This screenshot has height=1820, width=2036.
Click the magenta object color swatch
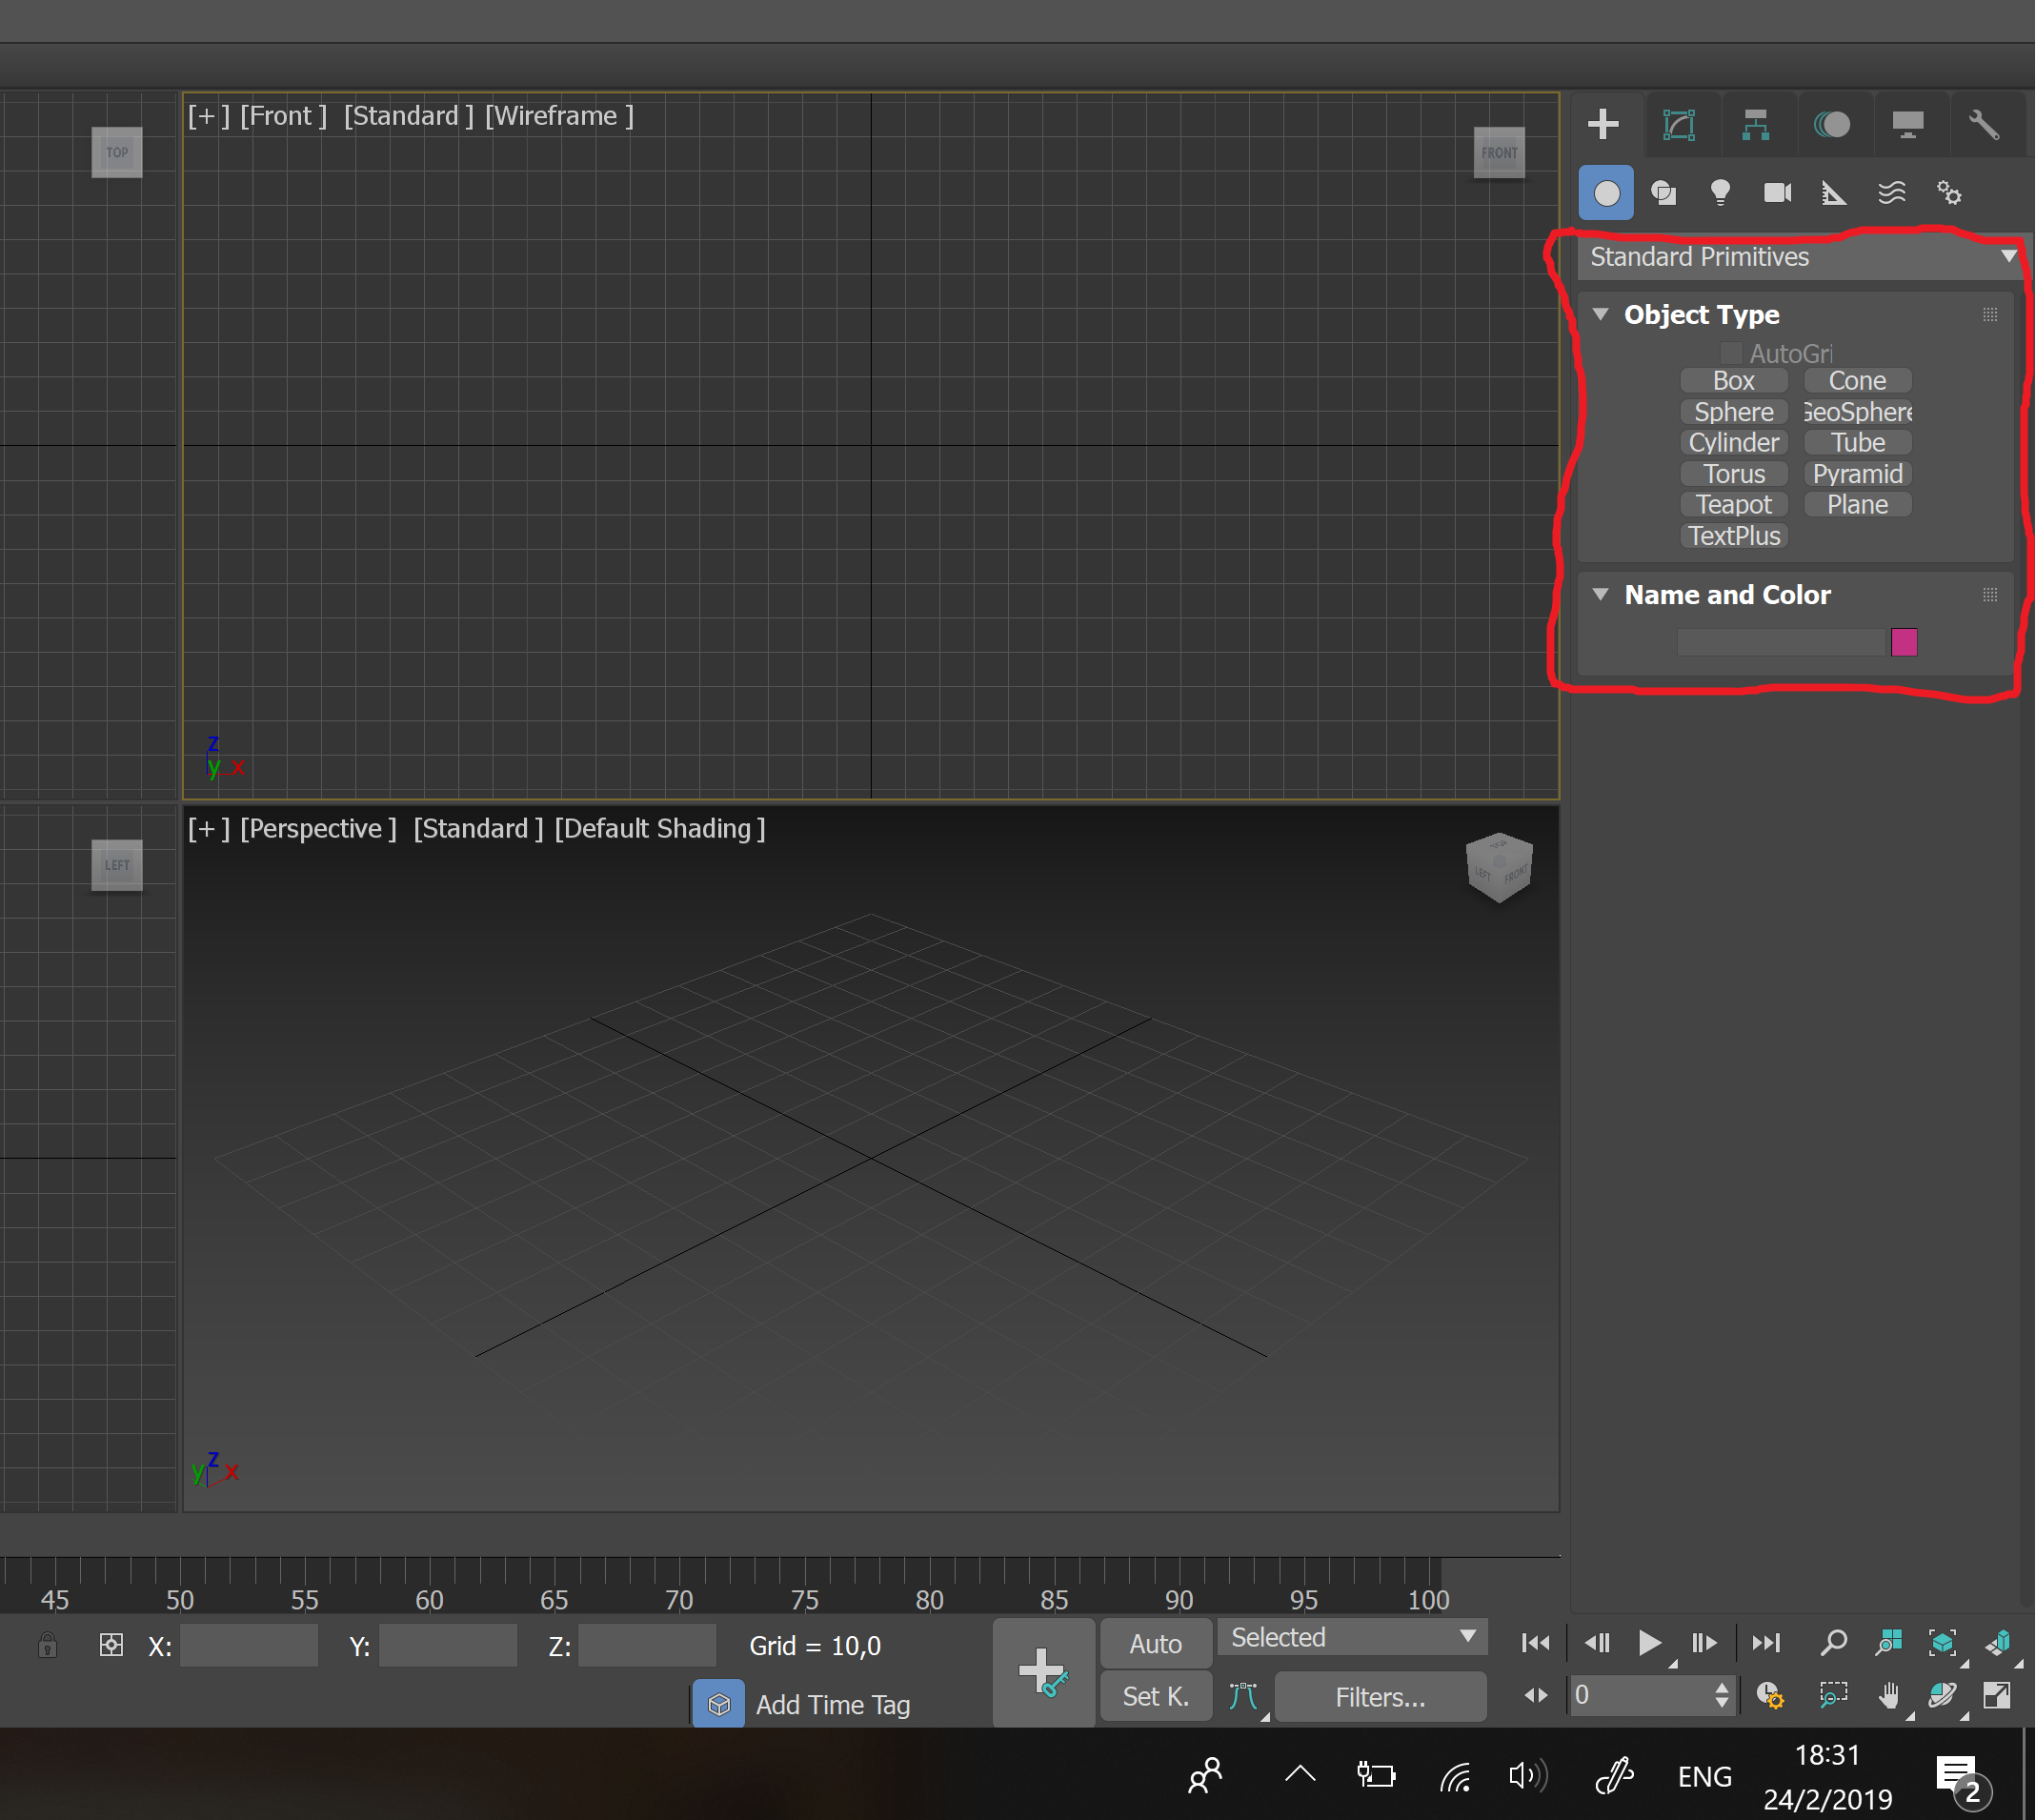click(x=1904, y=642)
